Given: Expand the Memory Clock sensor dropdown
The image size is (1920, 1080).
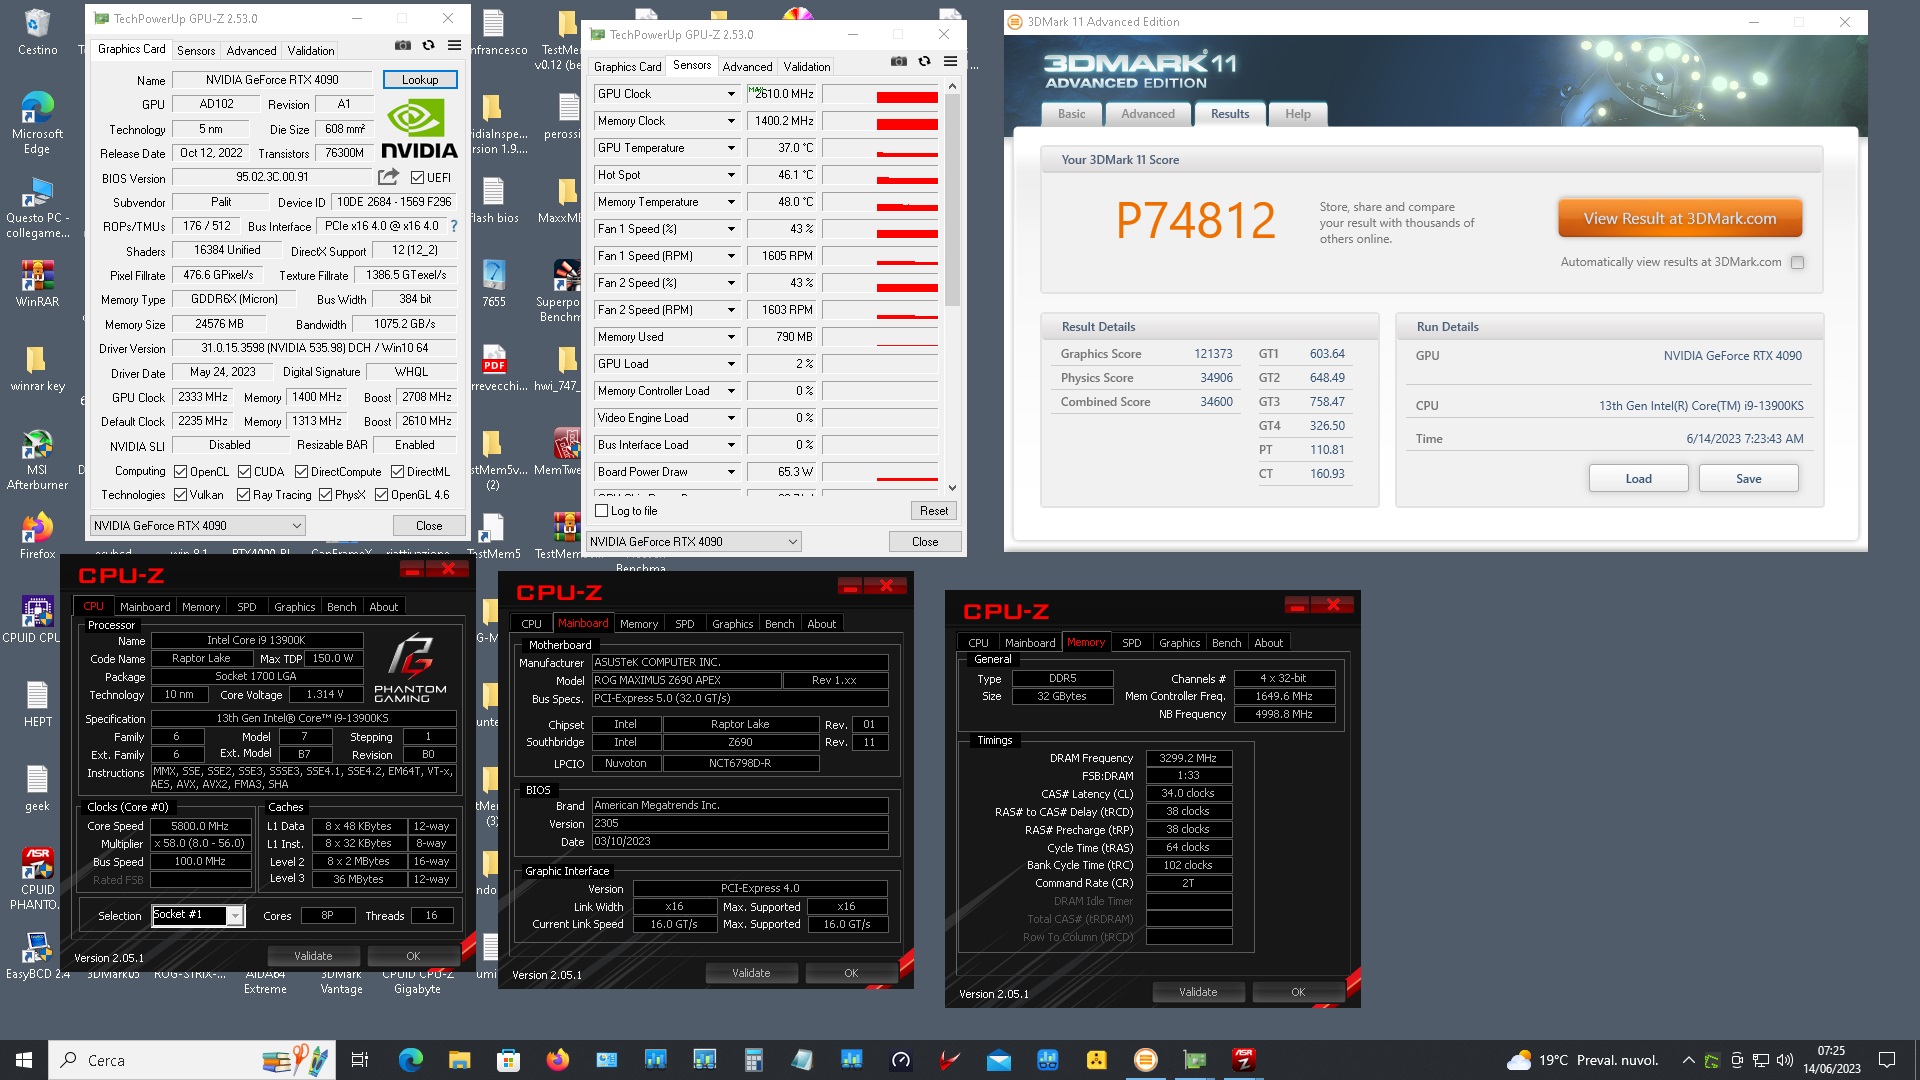Looking at the screenshot, I should click(731, 121).
